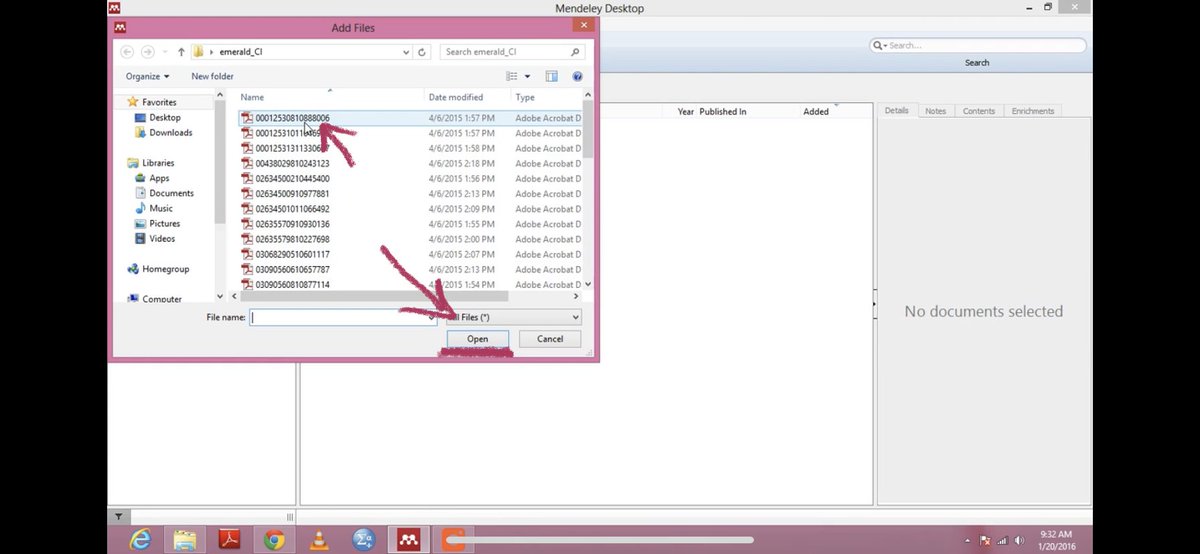Show the preview pane
This screenshot has height=554, width=1200.
551,76
